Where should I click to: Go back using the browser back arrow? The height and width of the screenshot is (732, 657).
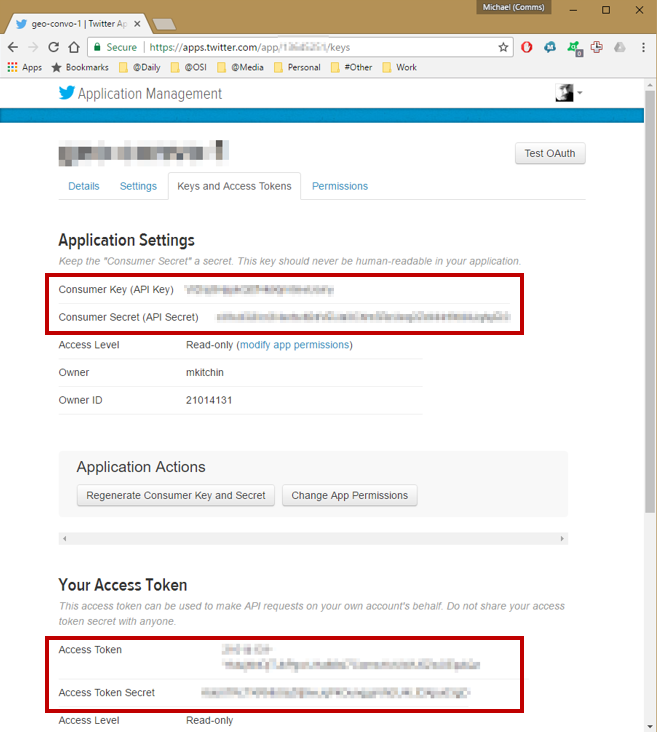point(13,47)
